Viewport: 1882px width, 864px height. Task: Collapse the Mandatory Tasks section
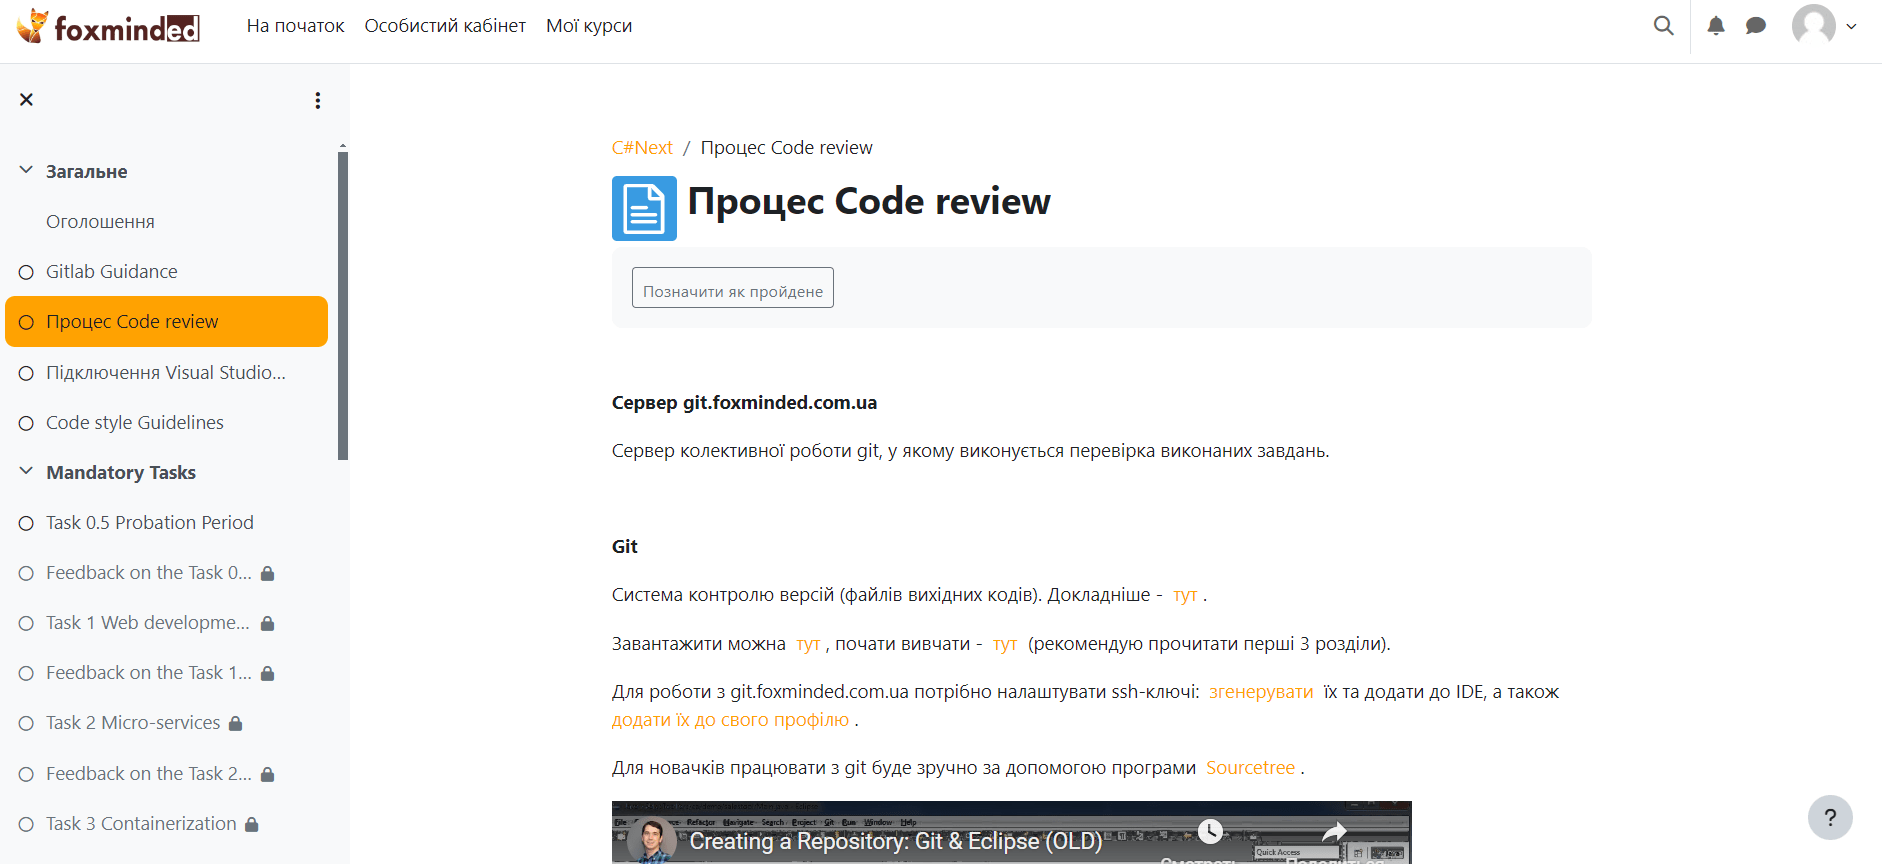point(27,472)
